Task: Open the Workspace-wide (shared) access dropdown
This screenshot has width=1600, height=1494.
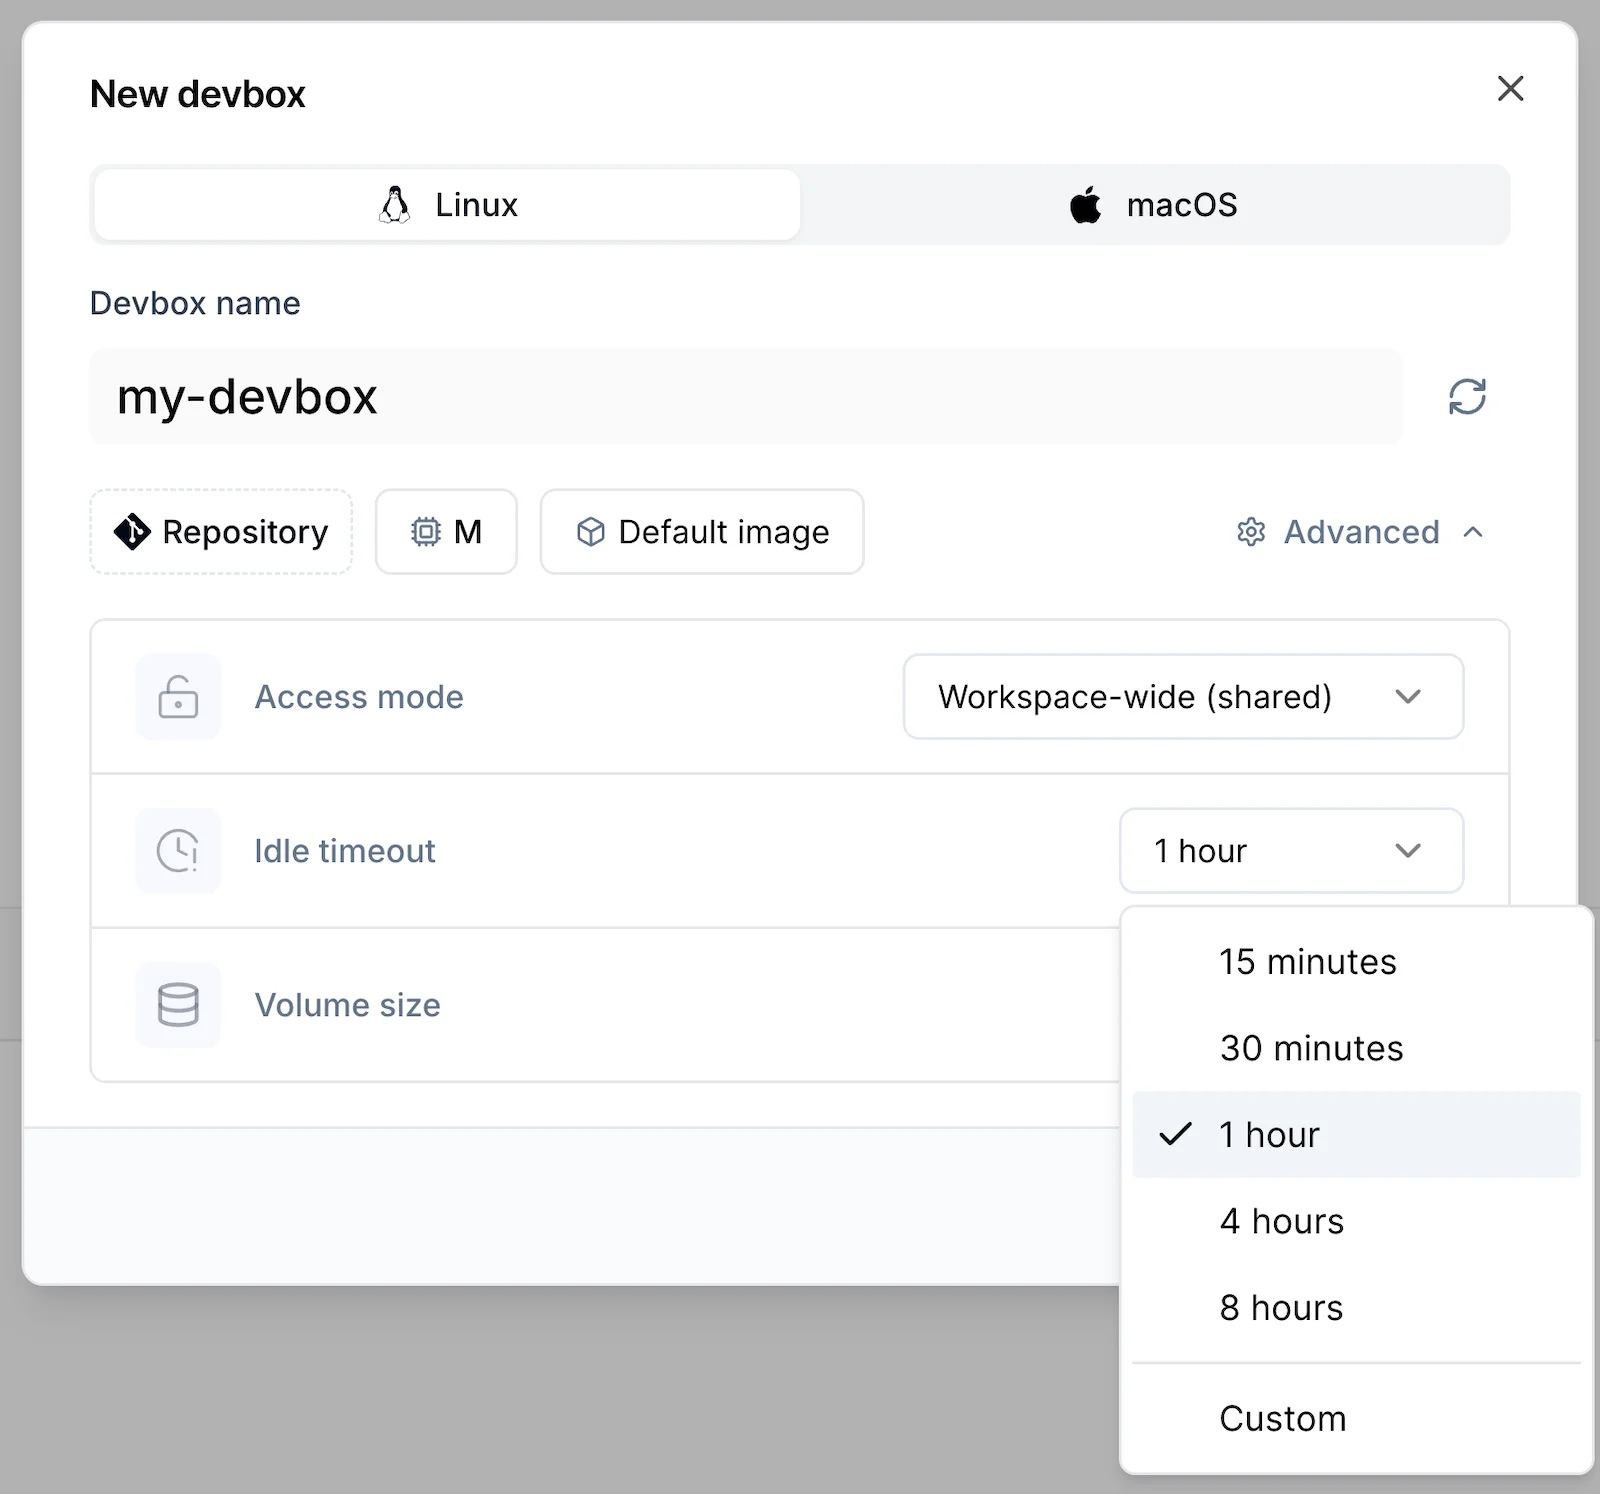Action: (x=1183, y=697)
